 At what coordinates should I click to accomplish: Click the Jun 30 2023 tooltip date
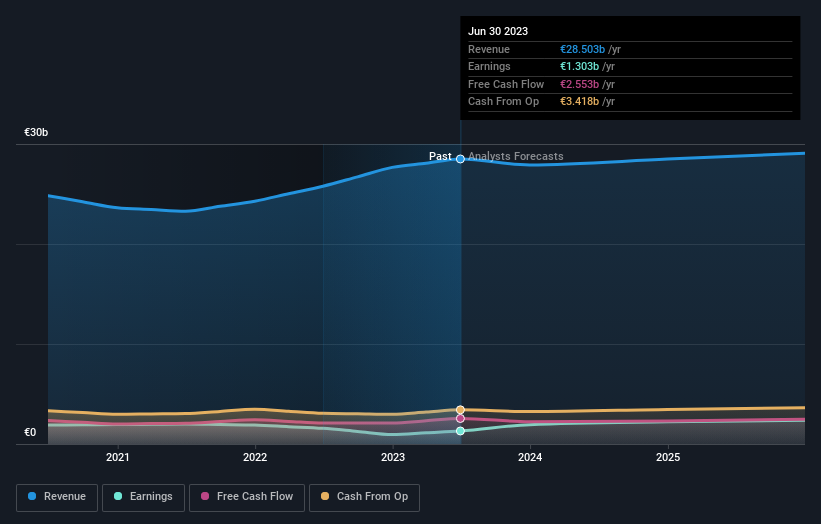(x=498, y=31)
